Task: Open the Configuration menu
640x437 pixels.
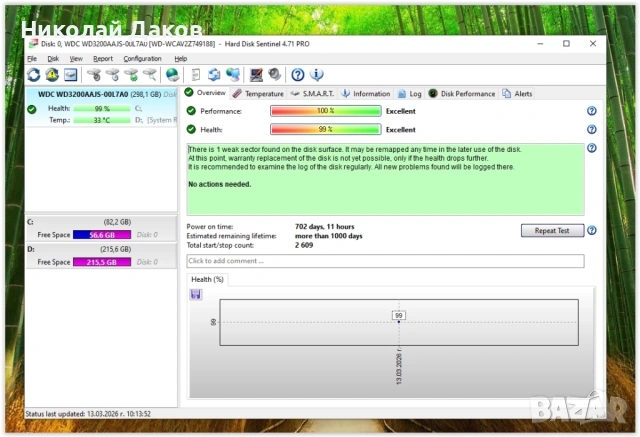Action: tap(142, 59)
